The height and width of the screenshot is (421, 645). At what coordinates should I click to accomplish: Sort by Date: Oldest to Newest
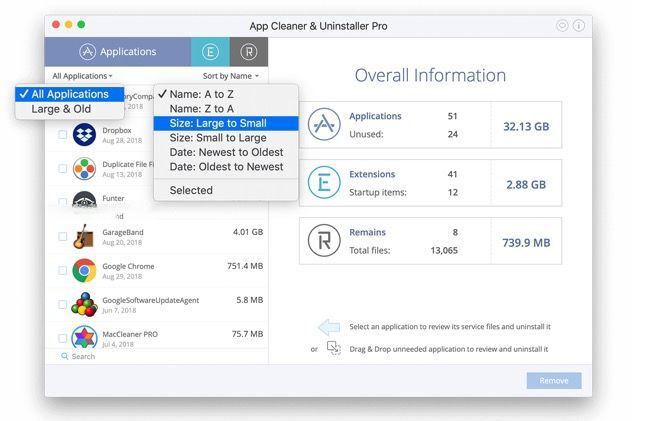226,167
